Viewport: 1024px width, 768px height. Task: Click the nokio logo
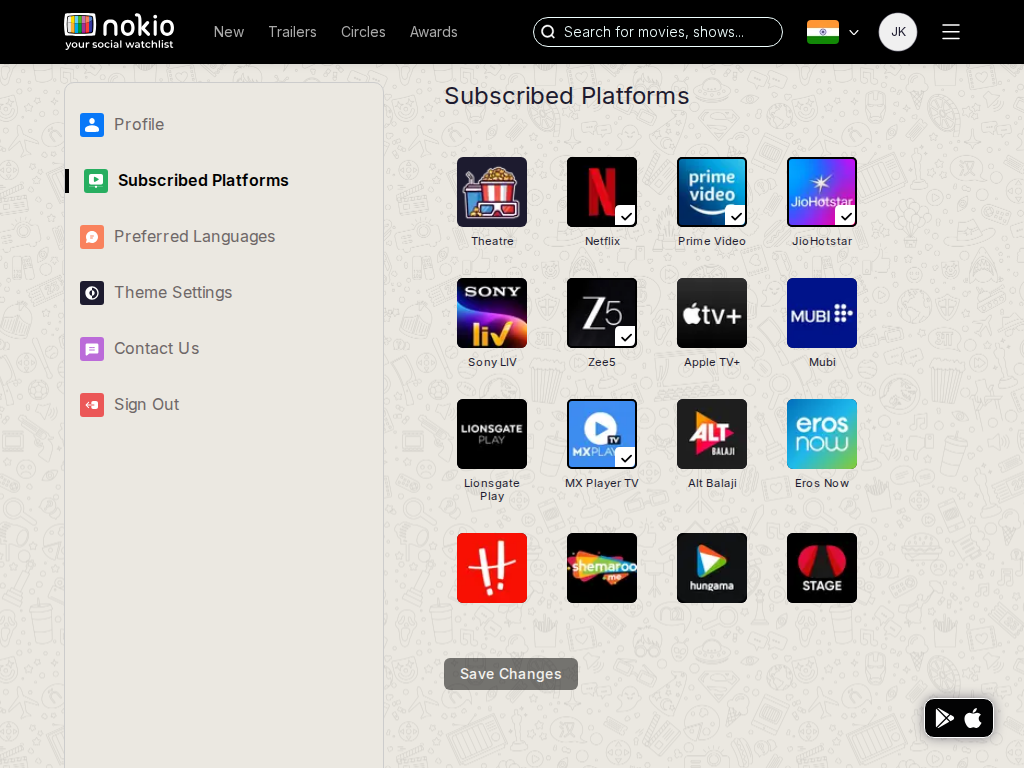coord(119,31)
